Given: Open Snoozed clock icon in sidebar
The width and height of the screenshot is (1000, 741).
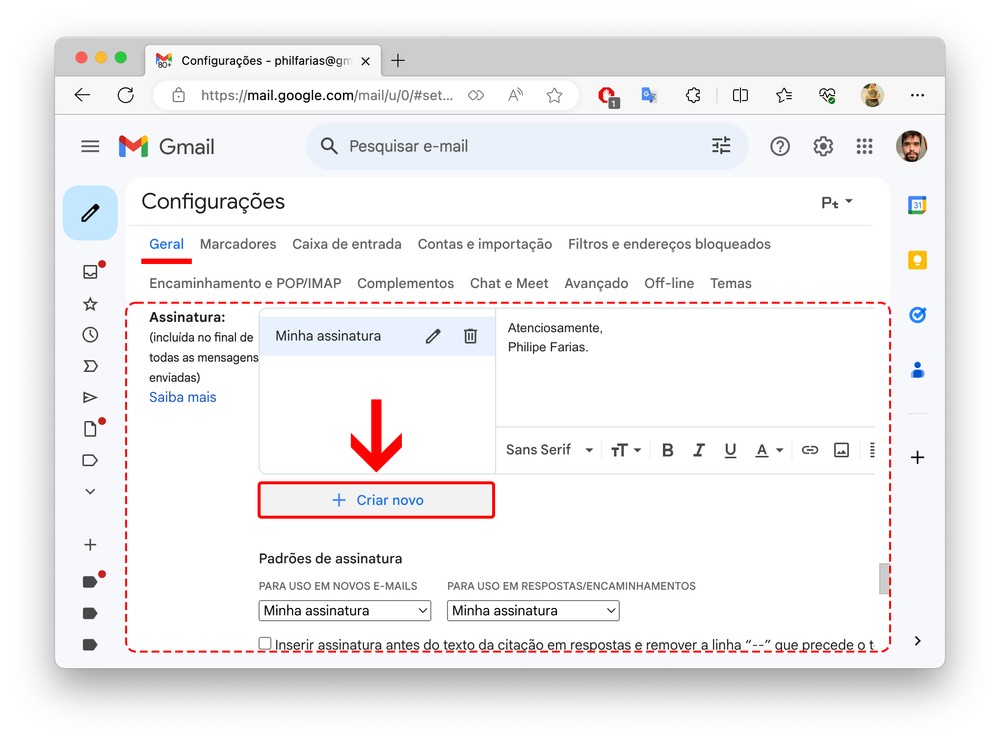Looking at the screenshot, I should [91, 335].
